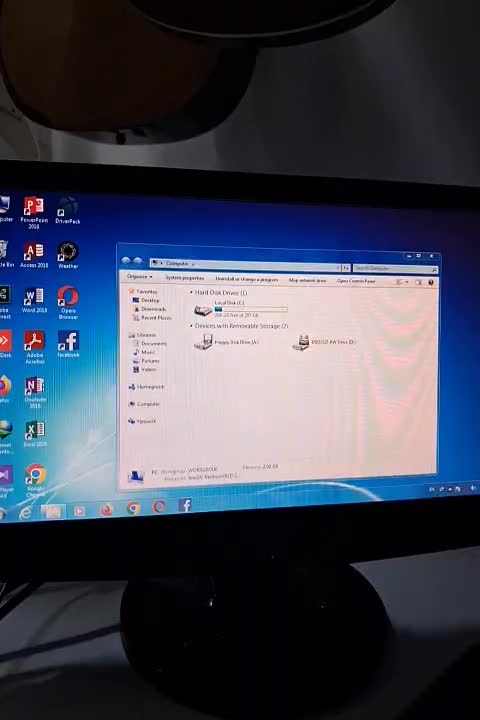Launch the DriverPack desktop icon

coord(68,210)
